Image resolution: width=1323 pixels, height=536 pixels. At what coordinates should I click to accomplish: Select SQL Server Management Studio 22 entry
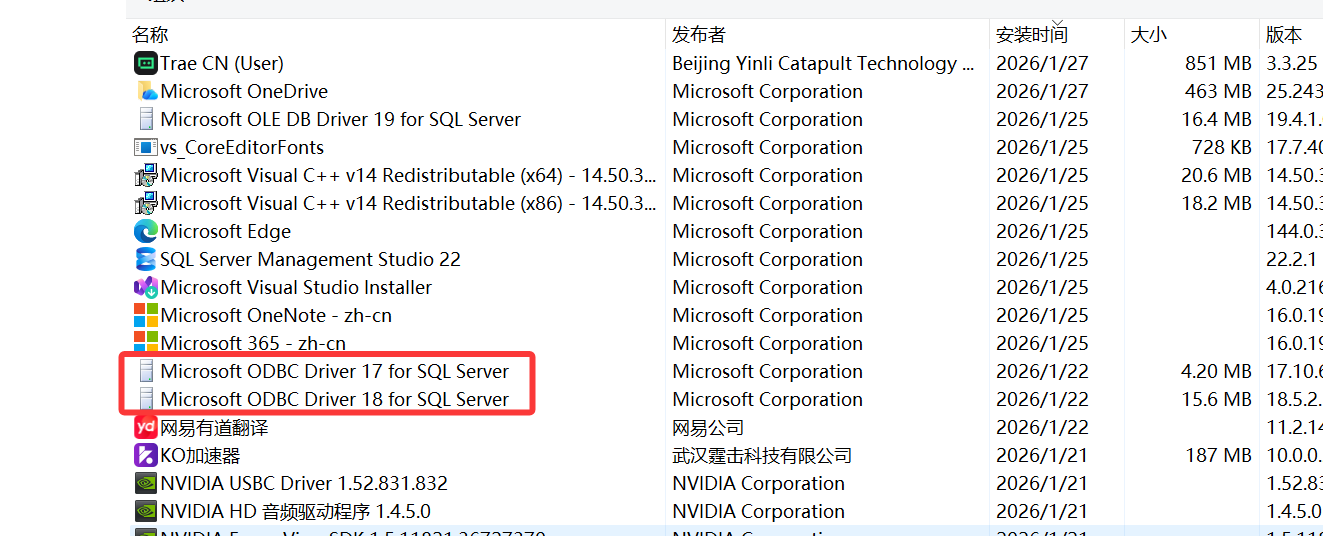coord(311,259)
